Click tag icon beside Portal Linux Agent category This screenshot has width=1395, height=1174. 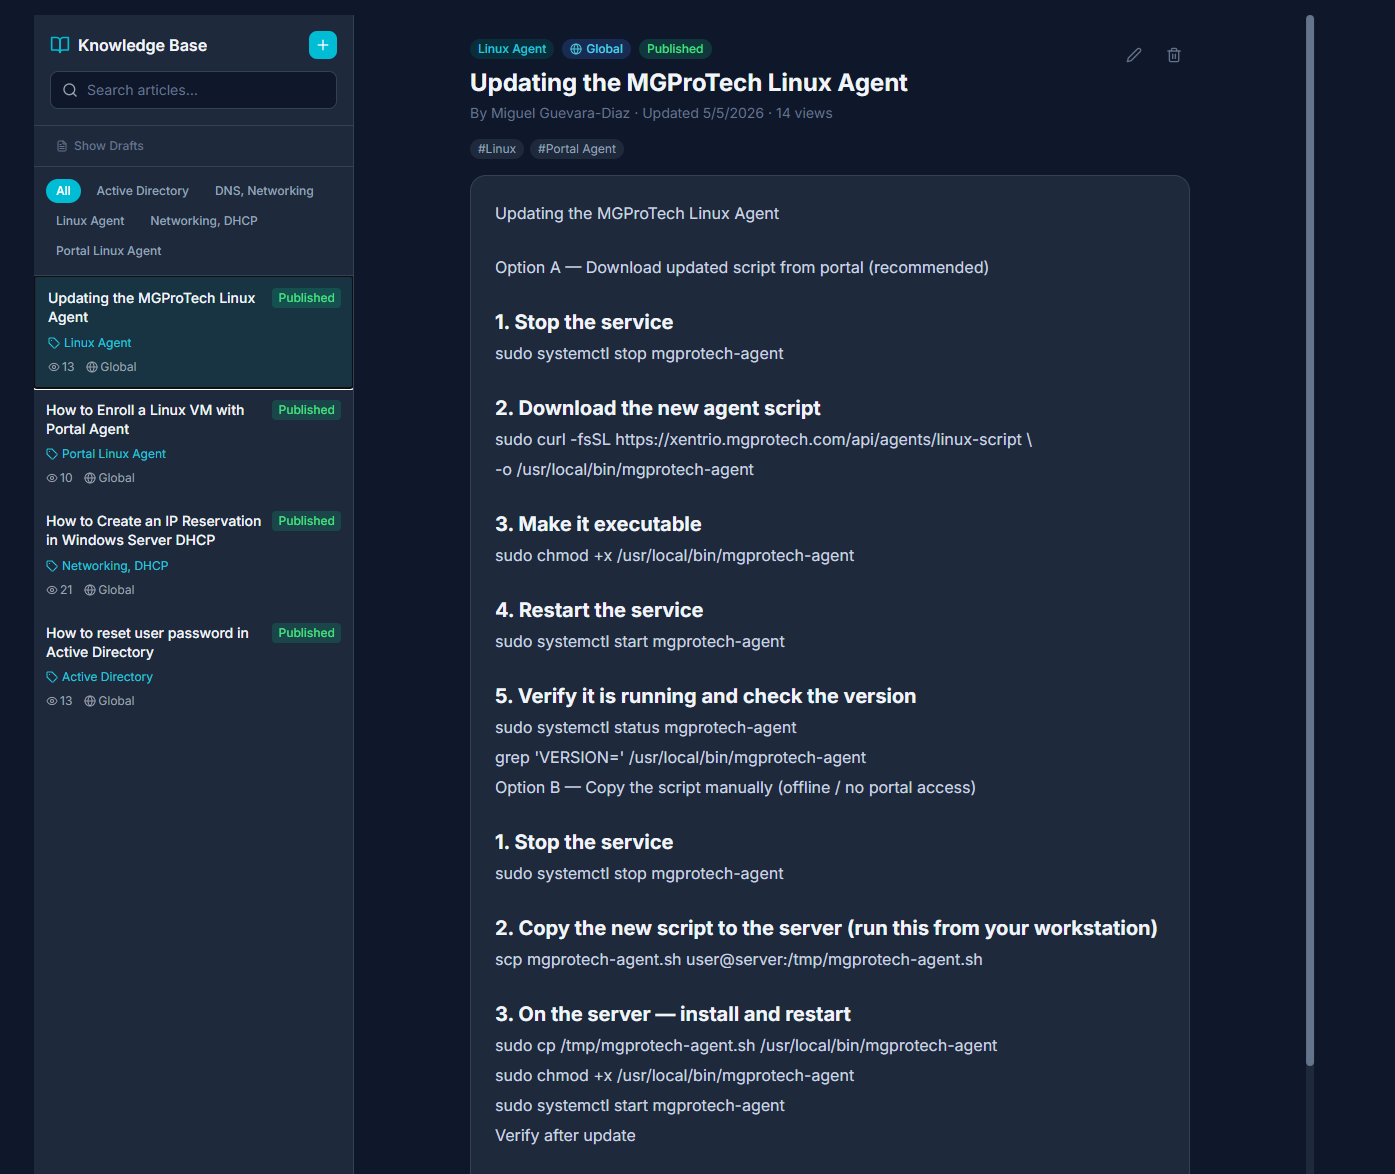tap(52, 454)
